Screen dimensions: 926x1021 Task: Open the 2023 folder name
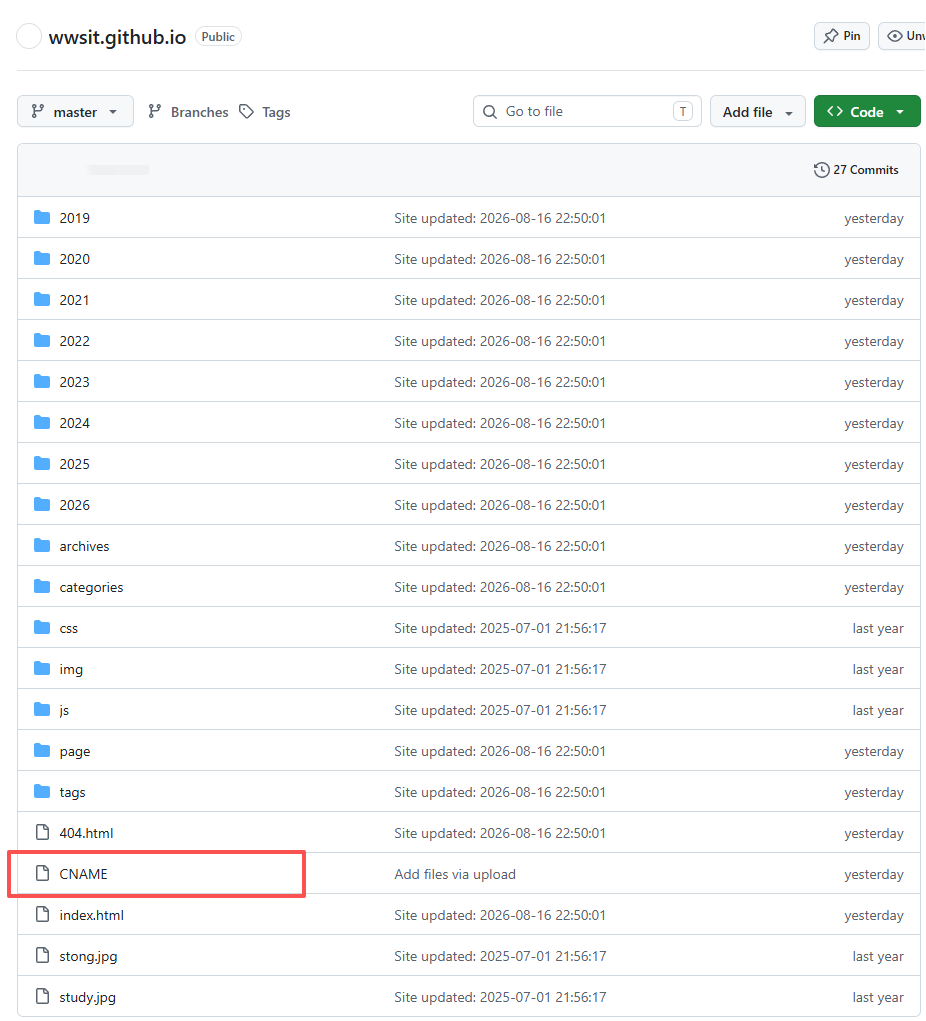pyautogui.click(x=75, y=382)
